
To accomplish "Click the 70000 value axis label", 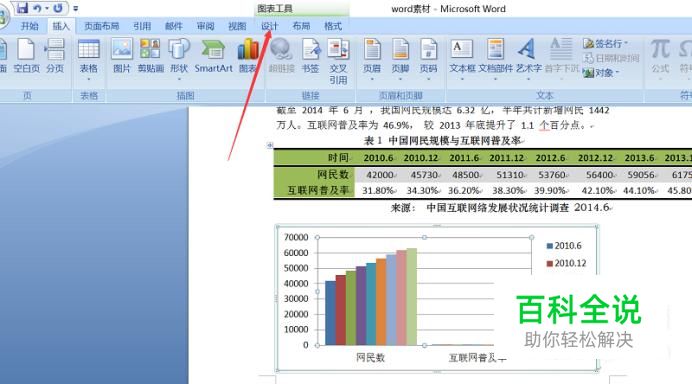I will pyautogui.click(x=296, y=237).
